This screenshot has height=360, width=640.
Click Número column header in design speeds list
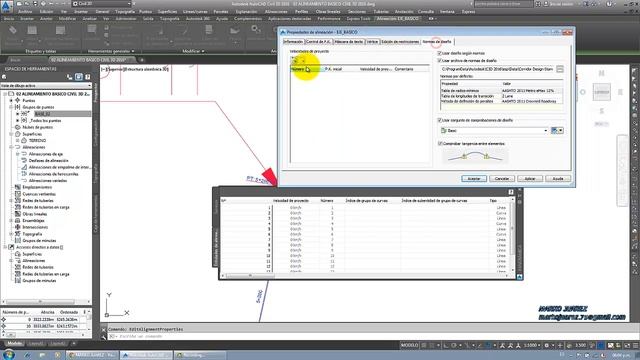click(x=307, y=69)
